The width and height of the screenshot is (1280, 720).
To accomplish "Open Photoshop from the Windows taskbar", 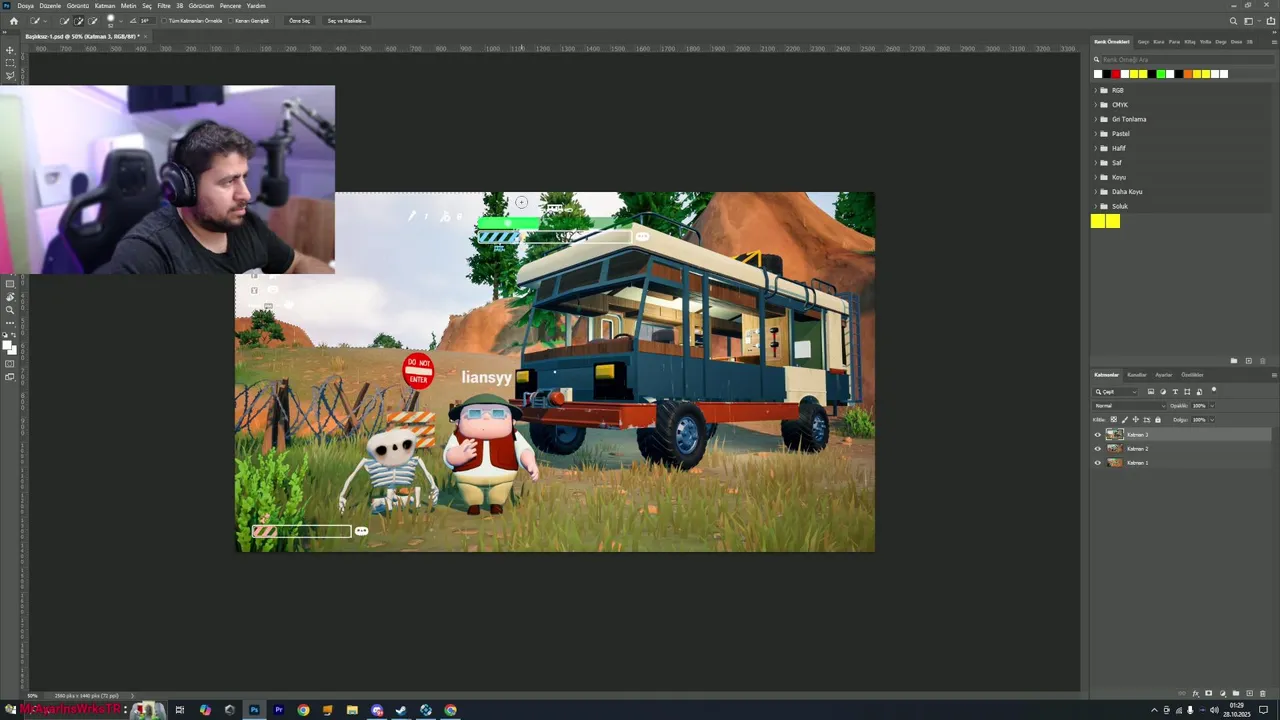I will click(254, 710).
